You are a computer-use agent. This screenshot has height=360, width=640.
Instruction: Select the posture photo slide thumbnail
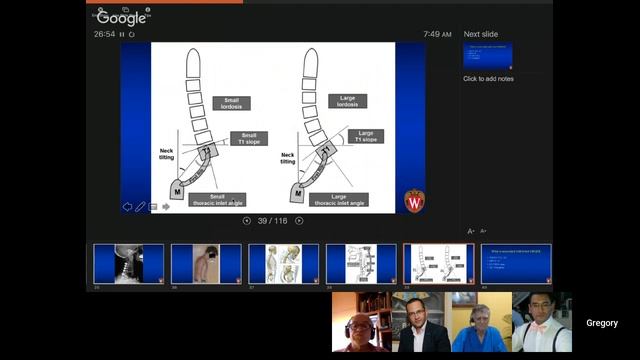tap(206, 264)
